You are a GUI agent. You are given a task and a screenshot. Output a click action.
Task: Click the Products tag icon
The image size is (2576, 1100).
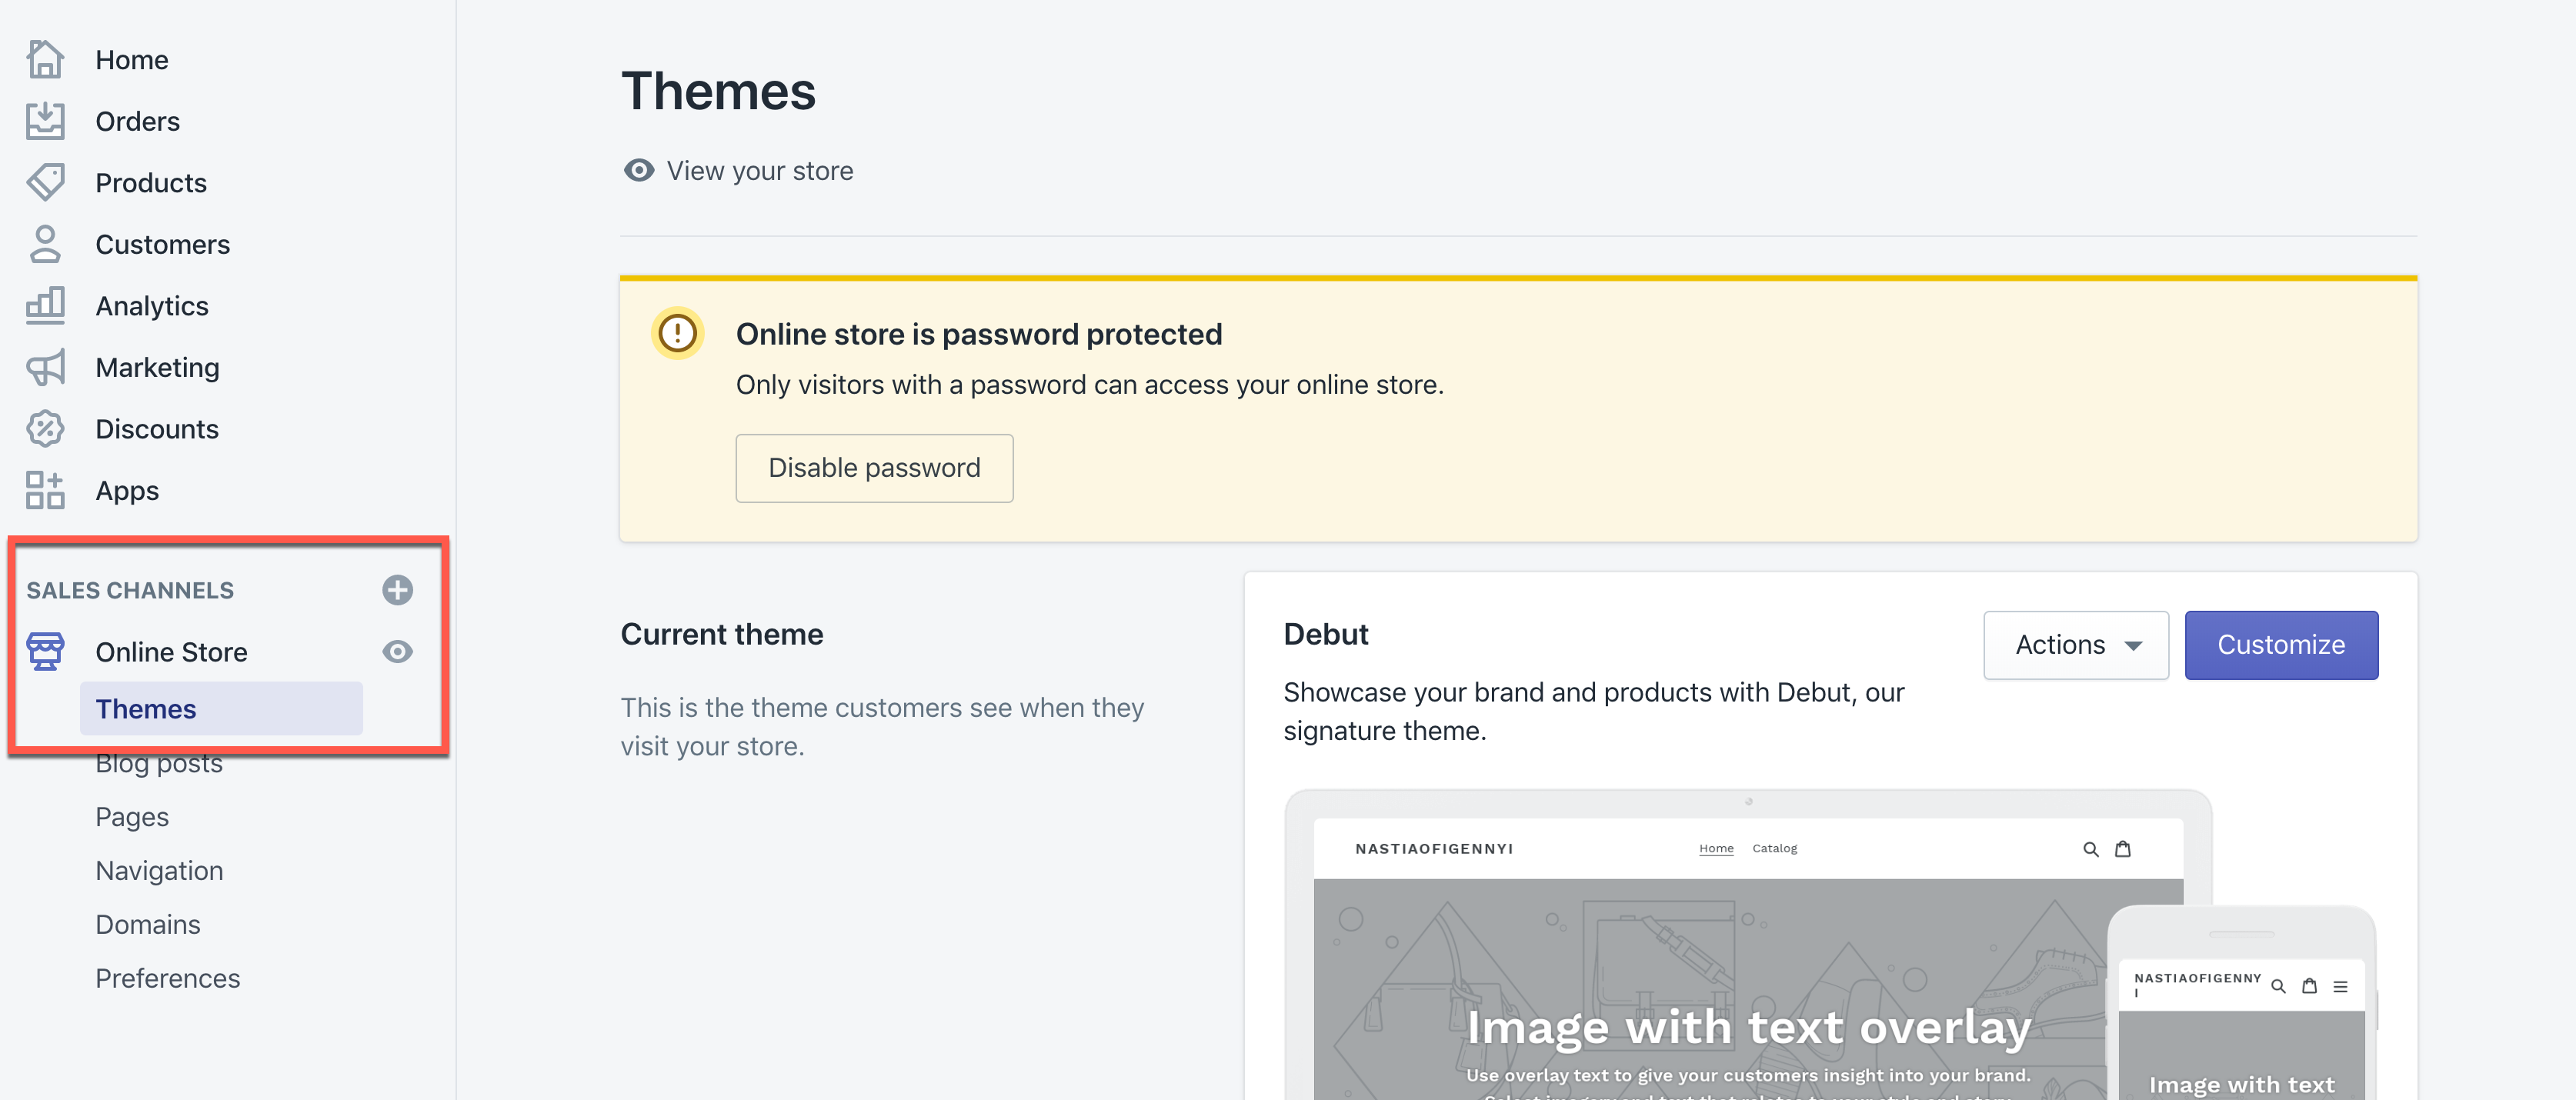point(45,182)
